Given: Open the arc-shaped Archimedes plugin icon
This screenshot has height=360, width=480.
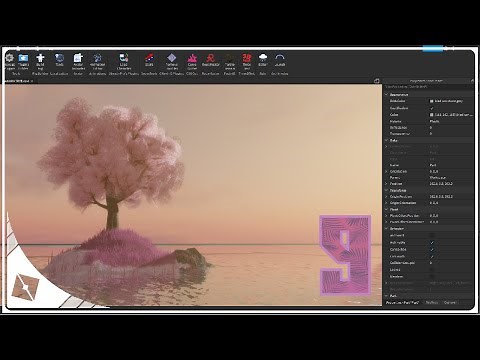Looking at the screenshot, I should [280, 57].
